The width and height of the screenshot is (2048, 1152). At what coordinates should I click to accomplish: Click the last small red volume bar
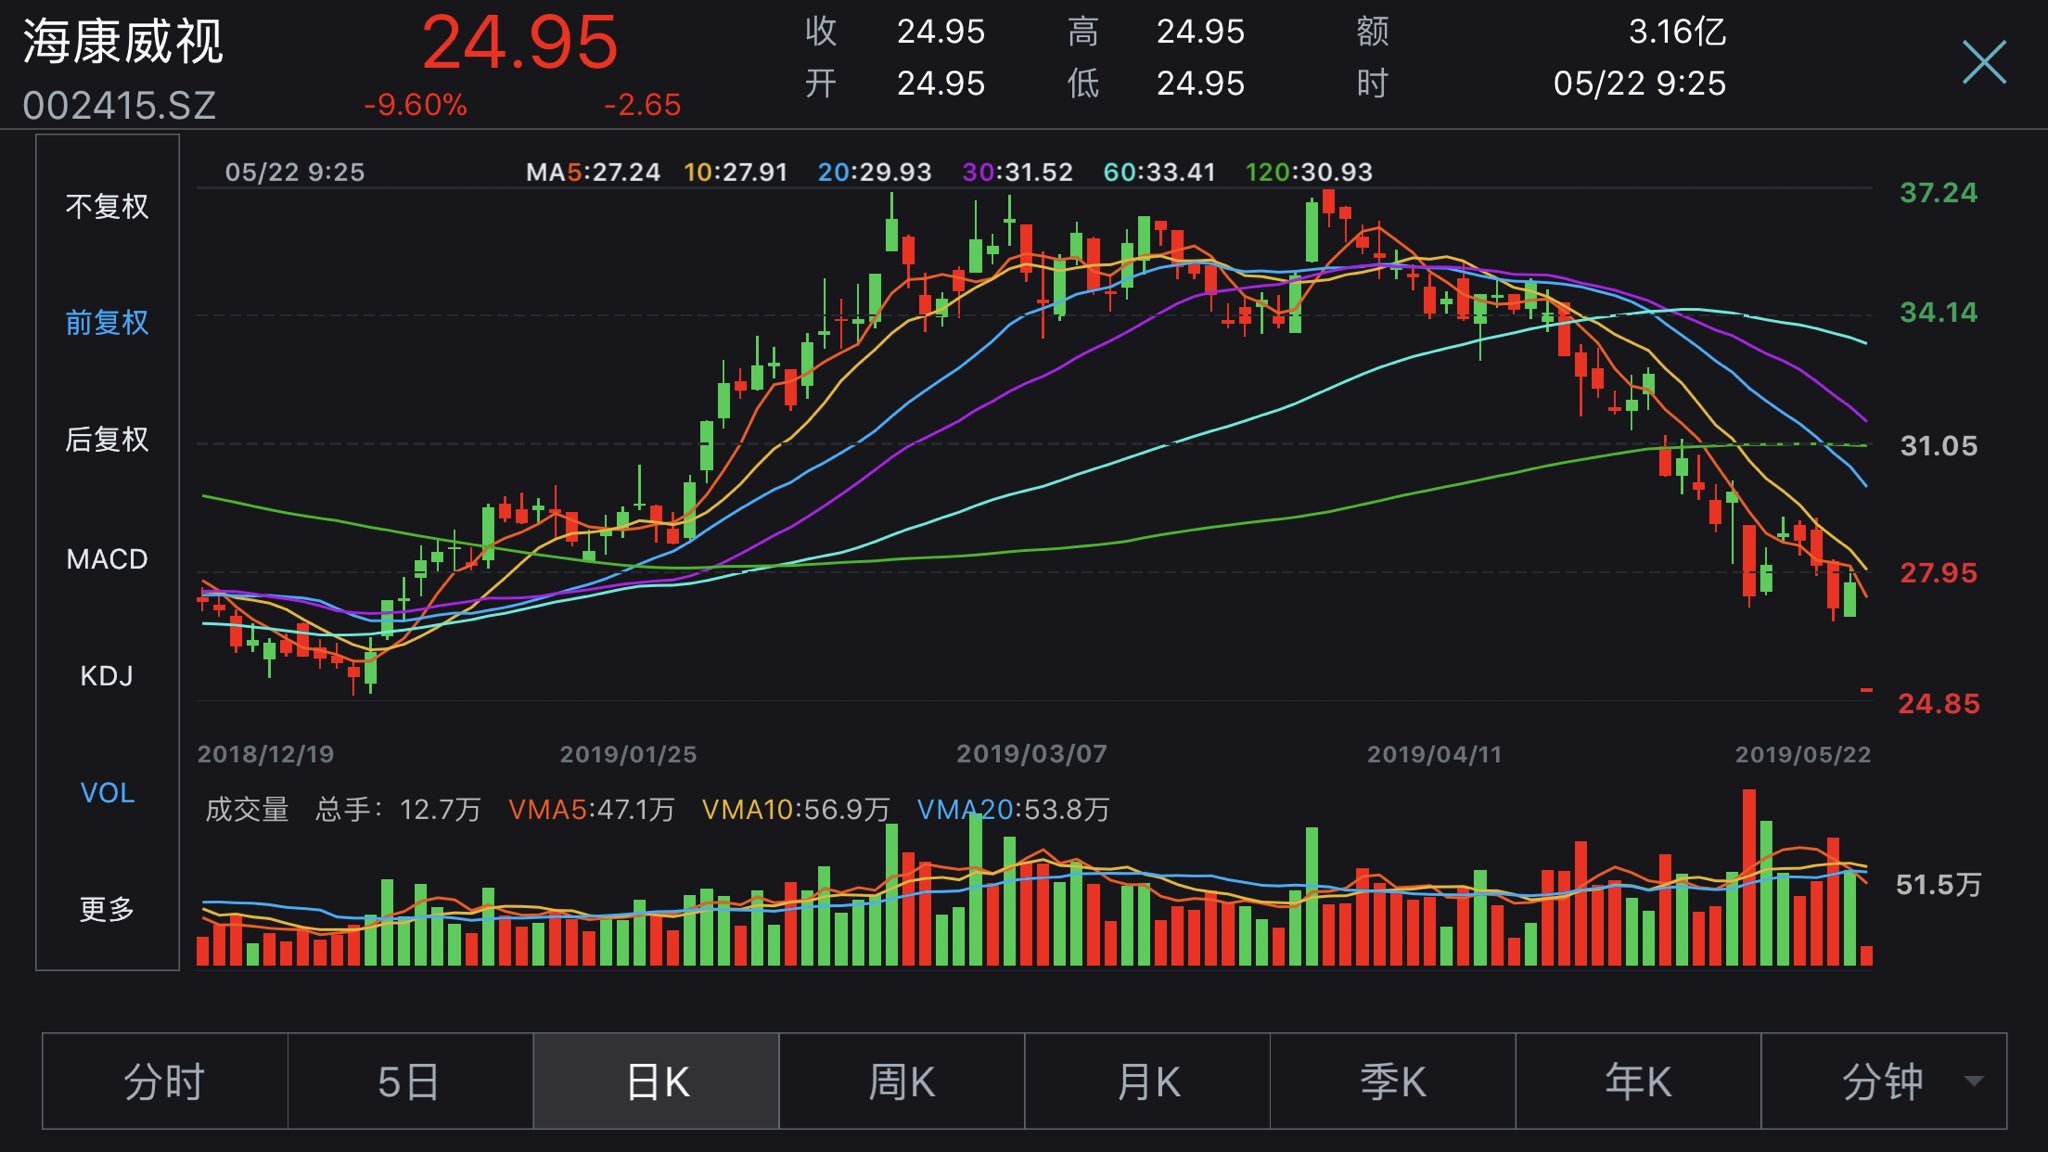(x=1866, y=955)
